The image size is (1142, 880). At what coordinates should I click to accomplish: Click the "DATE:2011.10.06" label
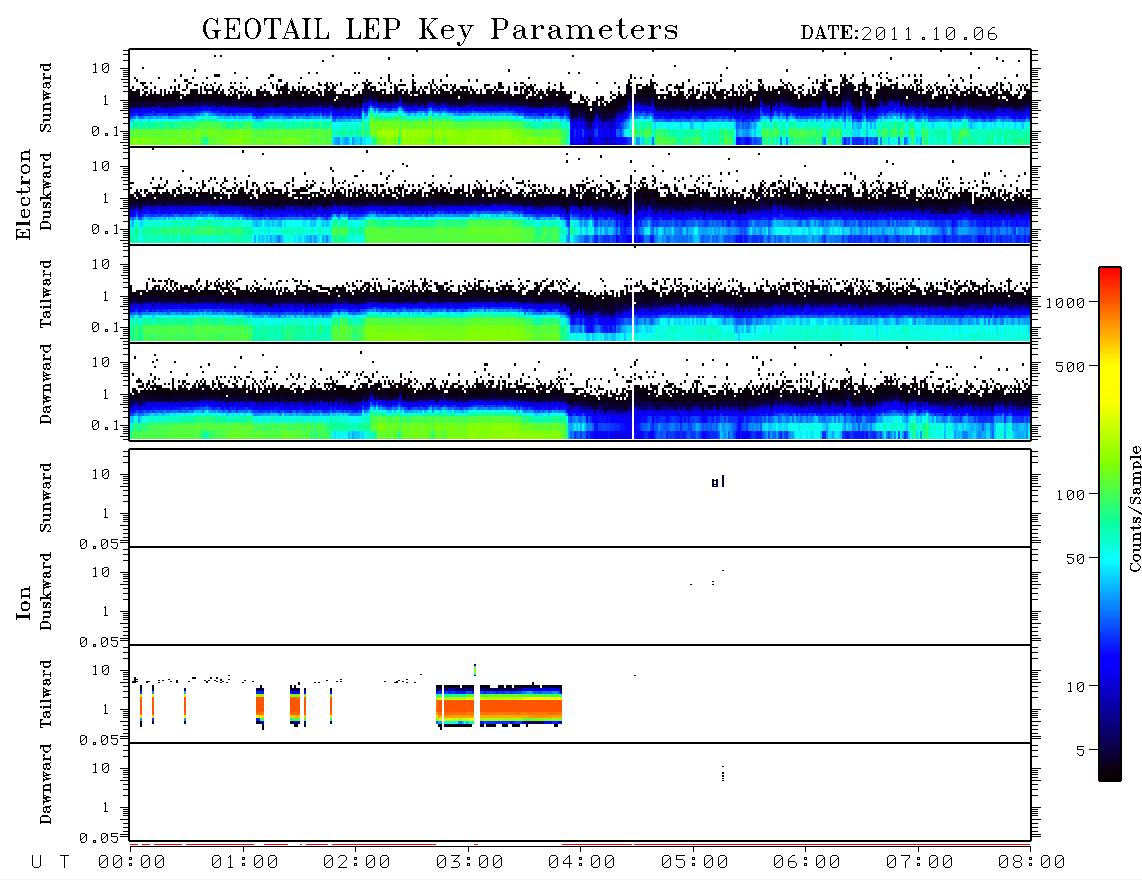(x=899, y=34)
